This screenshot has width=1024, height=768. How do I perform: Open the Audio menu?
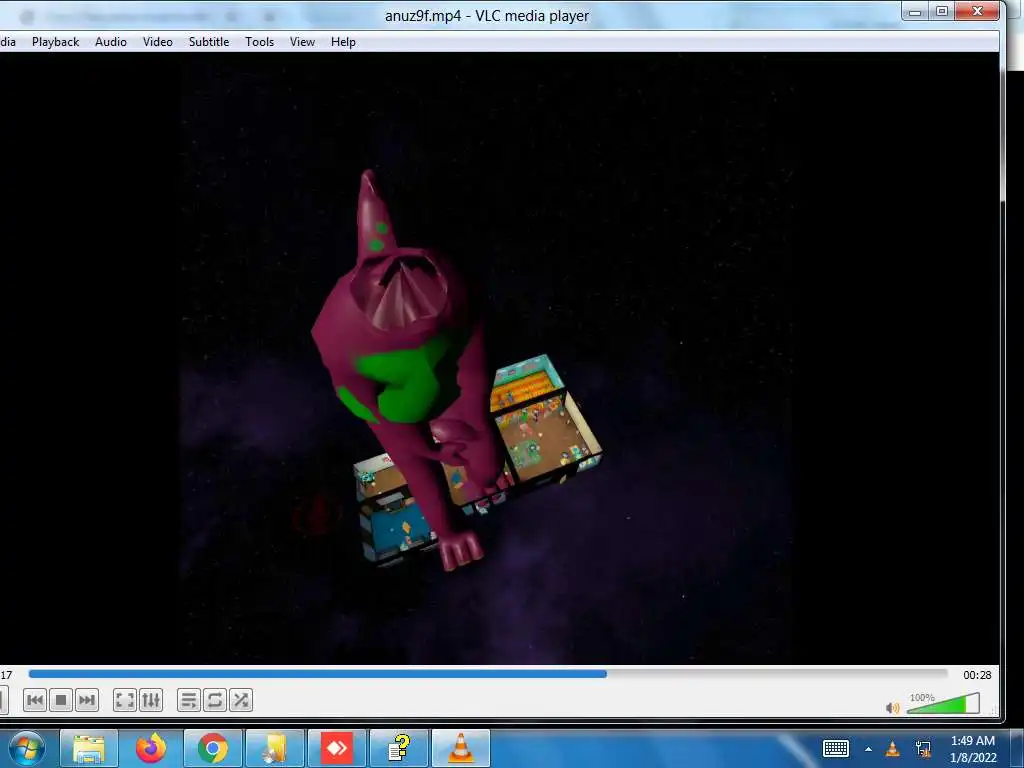(x=110, y=42)
